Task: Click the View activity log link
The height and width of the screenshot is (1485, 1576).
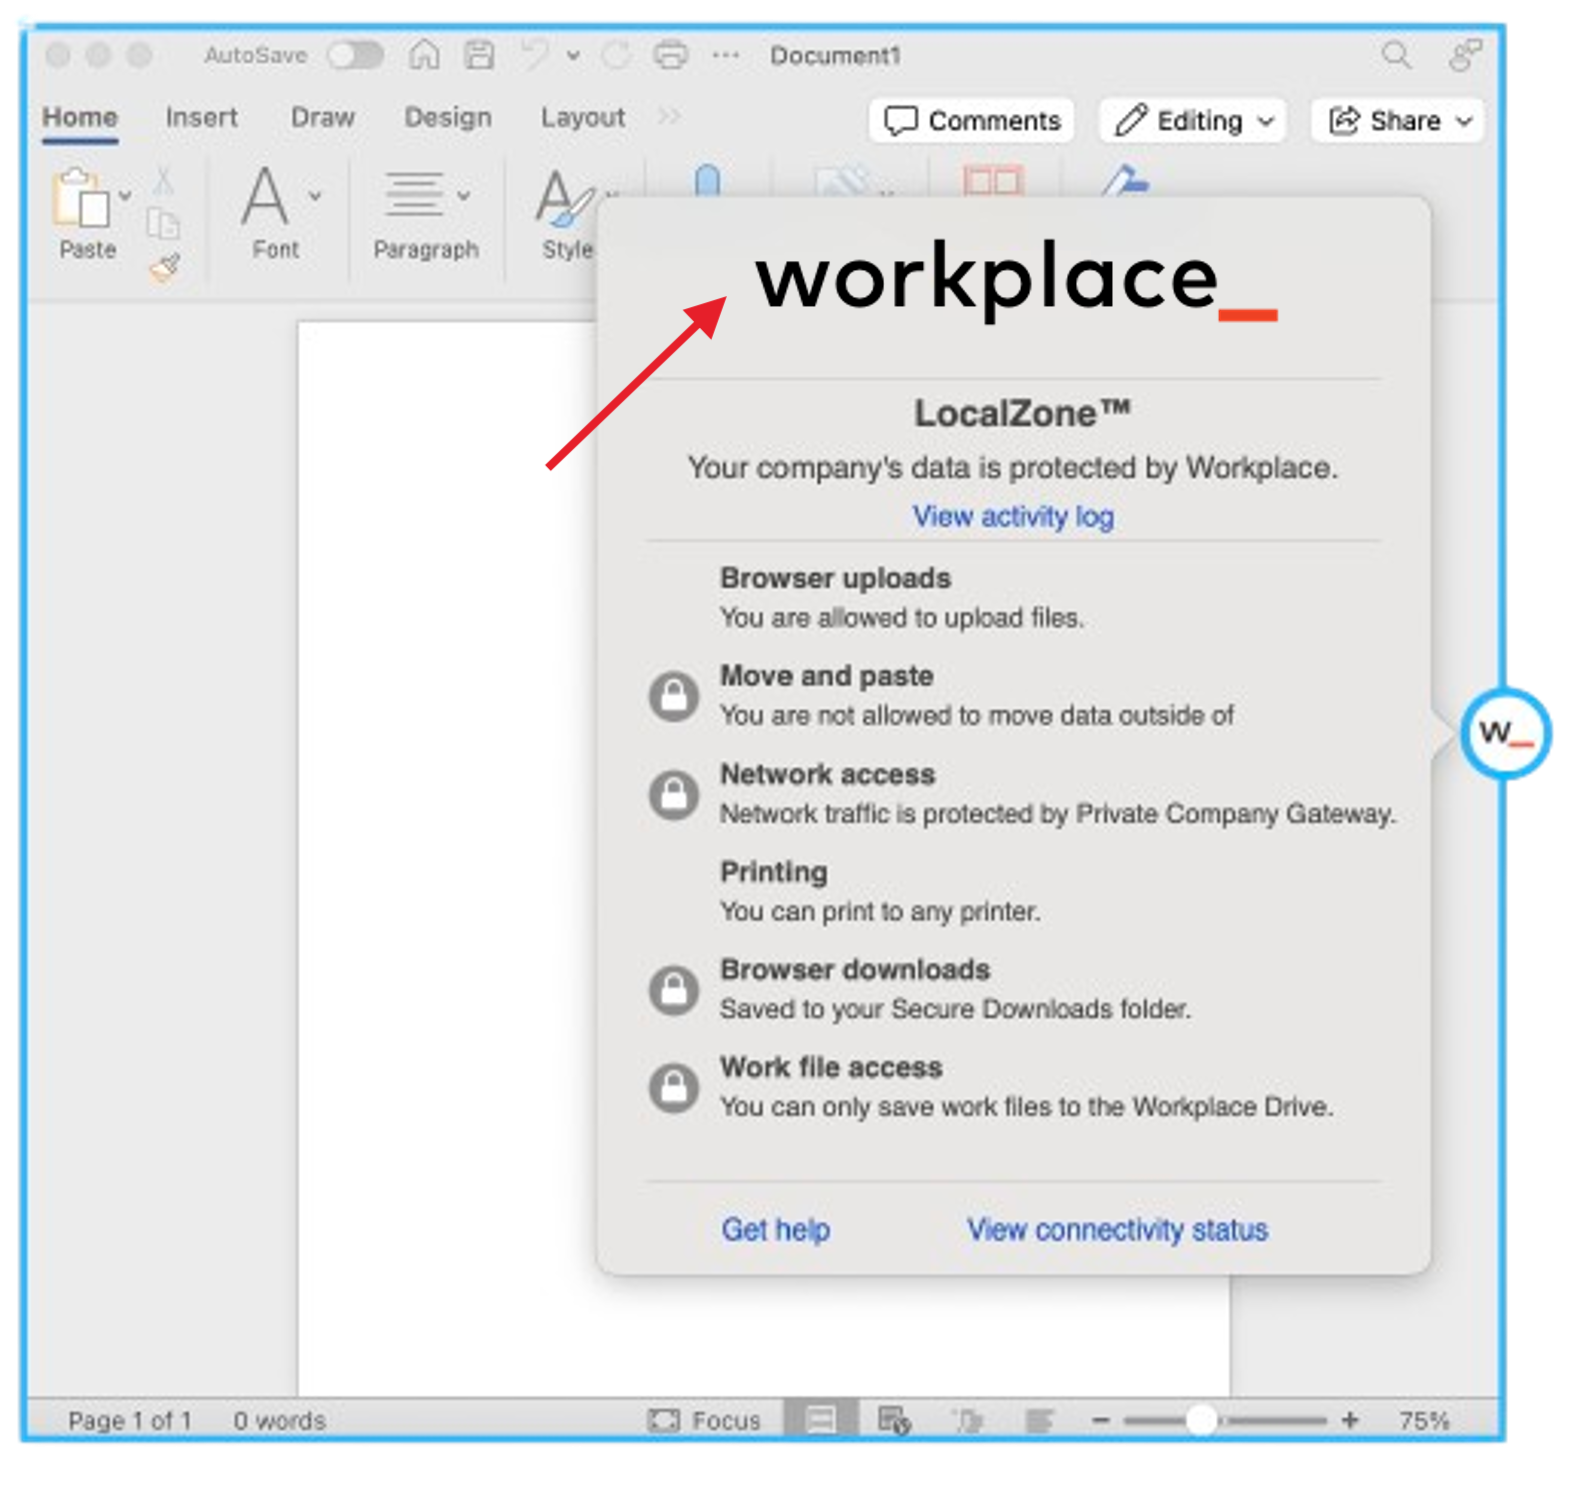Action: (x=1013, y=517)
